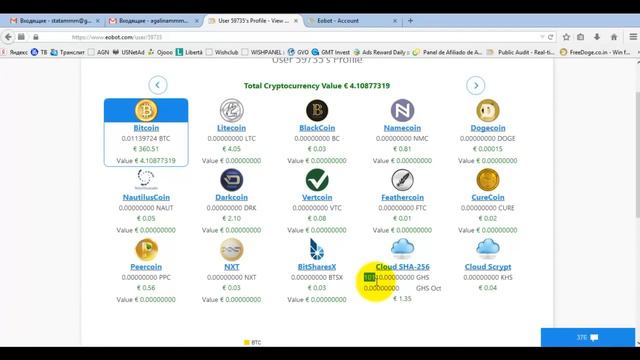This screenshot has width=640, height=360.
Task: Click the NXT coin icon
Action: coord(231,249)
